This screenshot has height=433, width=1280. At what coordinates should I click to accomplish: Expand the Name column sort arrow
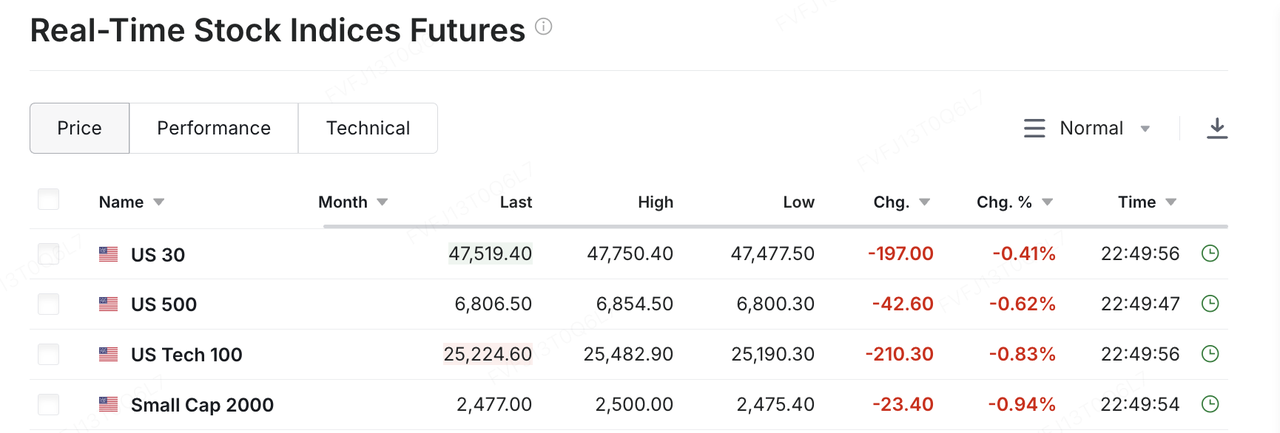pos(158,202)
